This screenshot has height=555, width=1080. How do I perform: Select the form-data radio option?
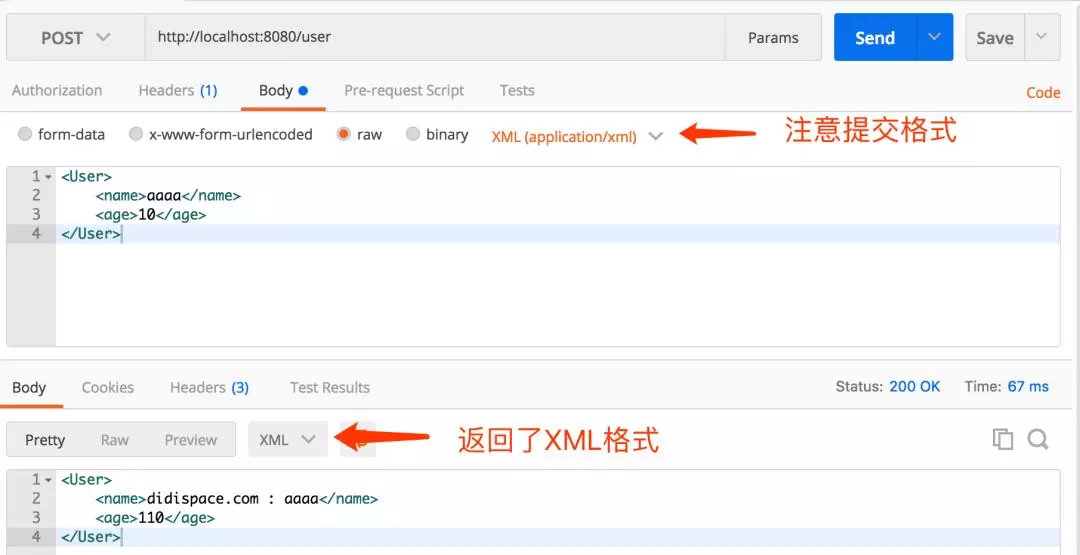tap(25, 134)
